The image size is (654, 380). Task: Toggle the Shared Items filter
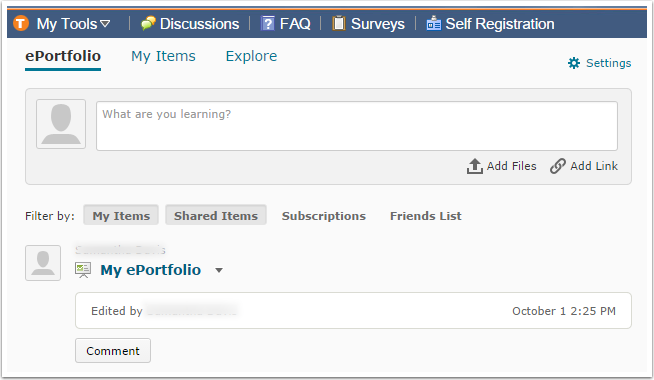tap(216, 215)
